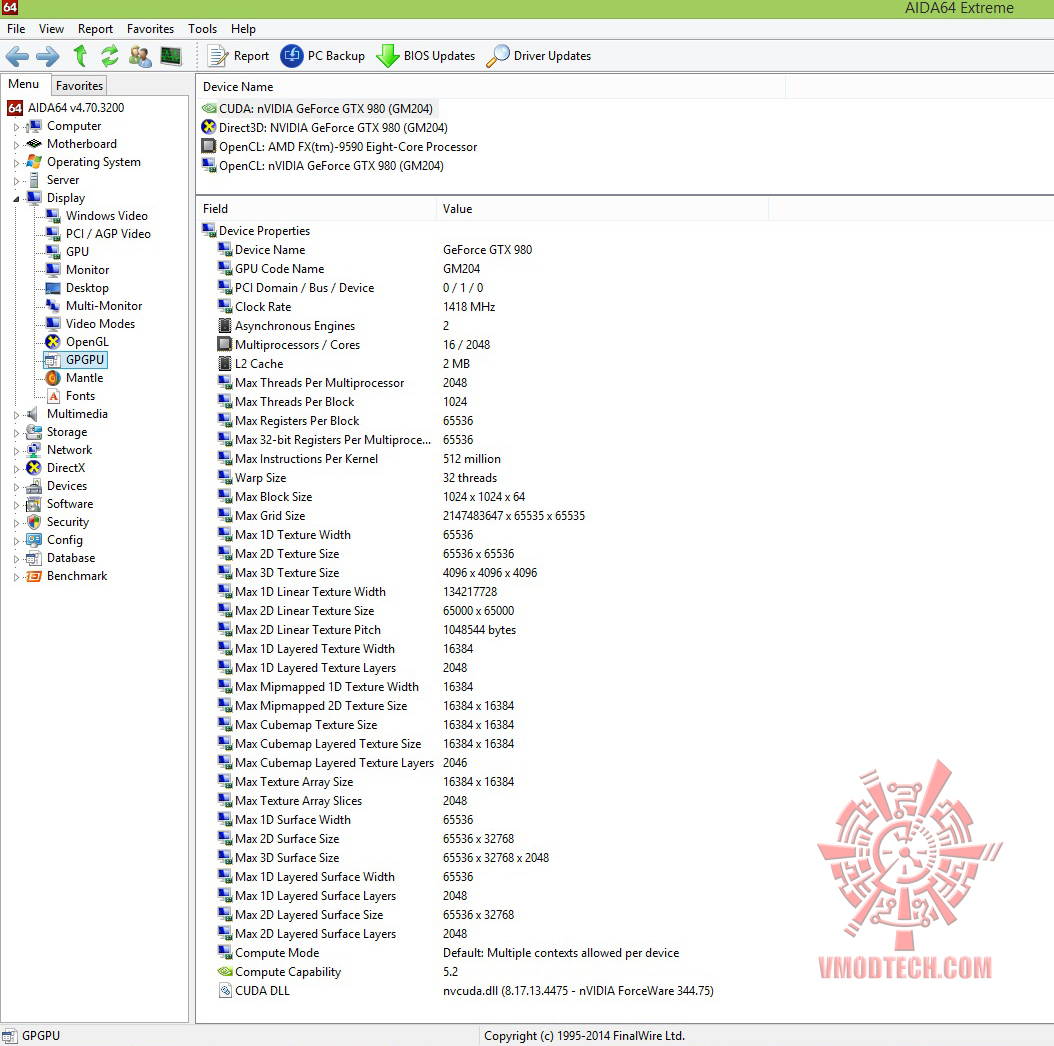Open the Report menu

click(x=95, y=29)
